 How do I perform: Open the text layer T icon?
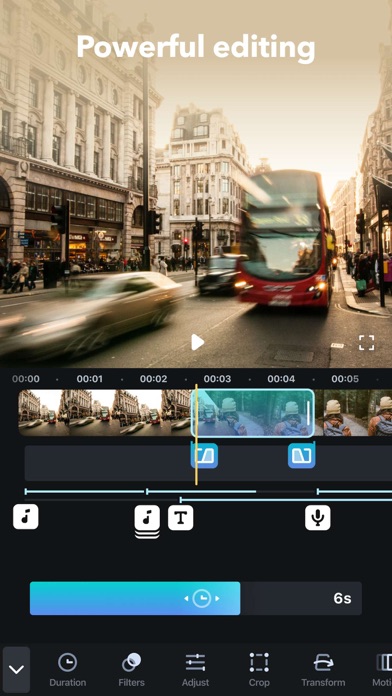[x=181, y=518]
